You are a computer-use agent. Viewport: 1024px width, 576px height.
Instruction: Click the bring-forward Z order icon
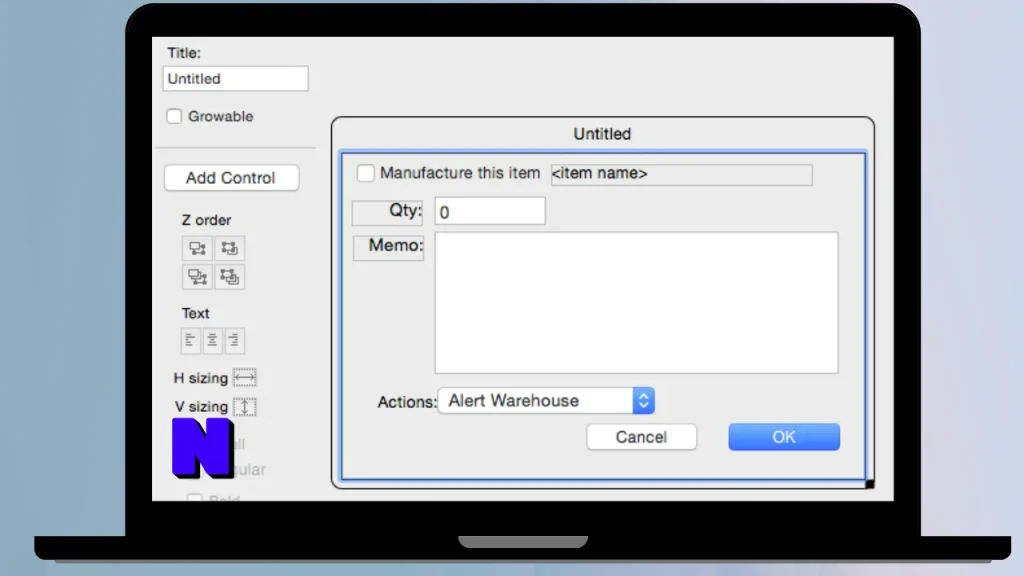[229, 249]
